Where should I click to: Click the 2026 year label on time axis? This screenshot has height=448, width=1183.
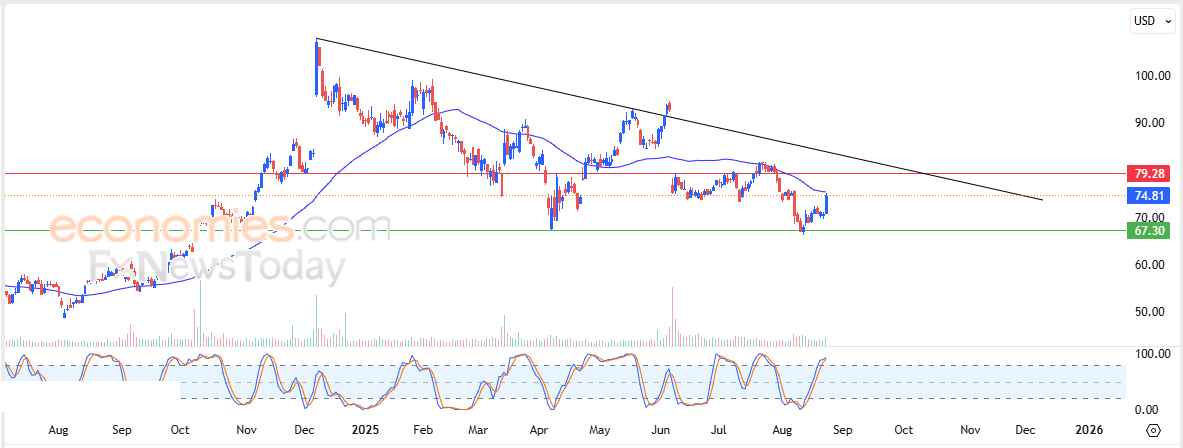click(x=1089, y=430)
